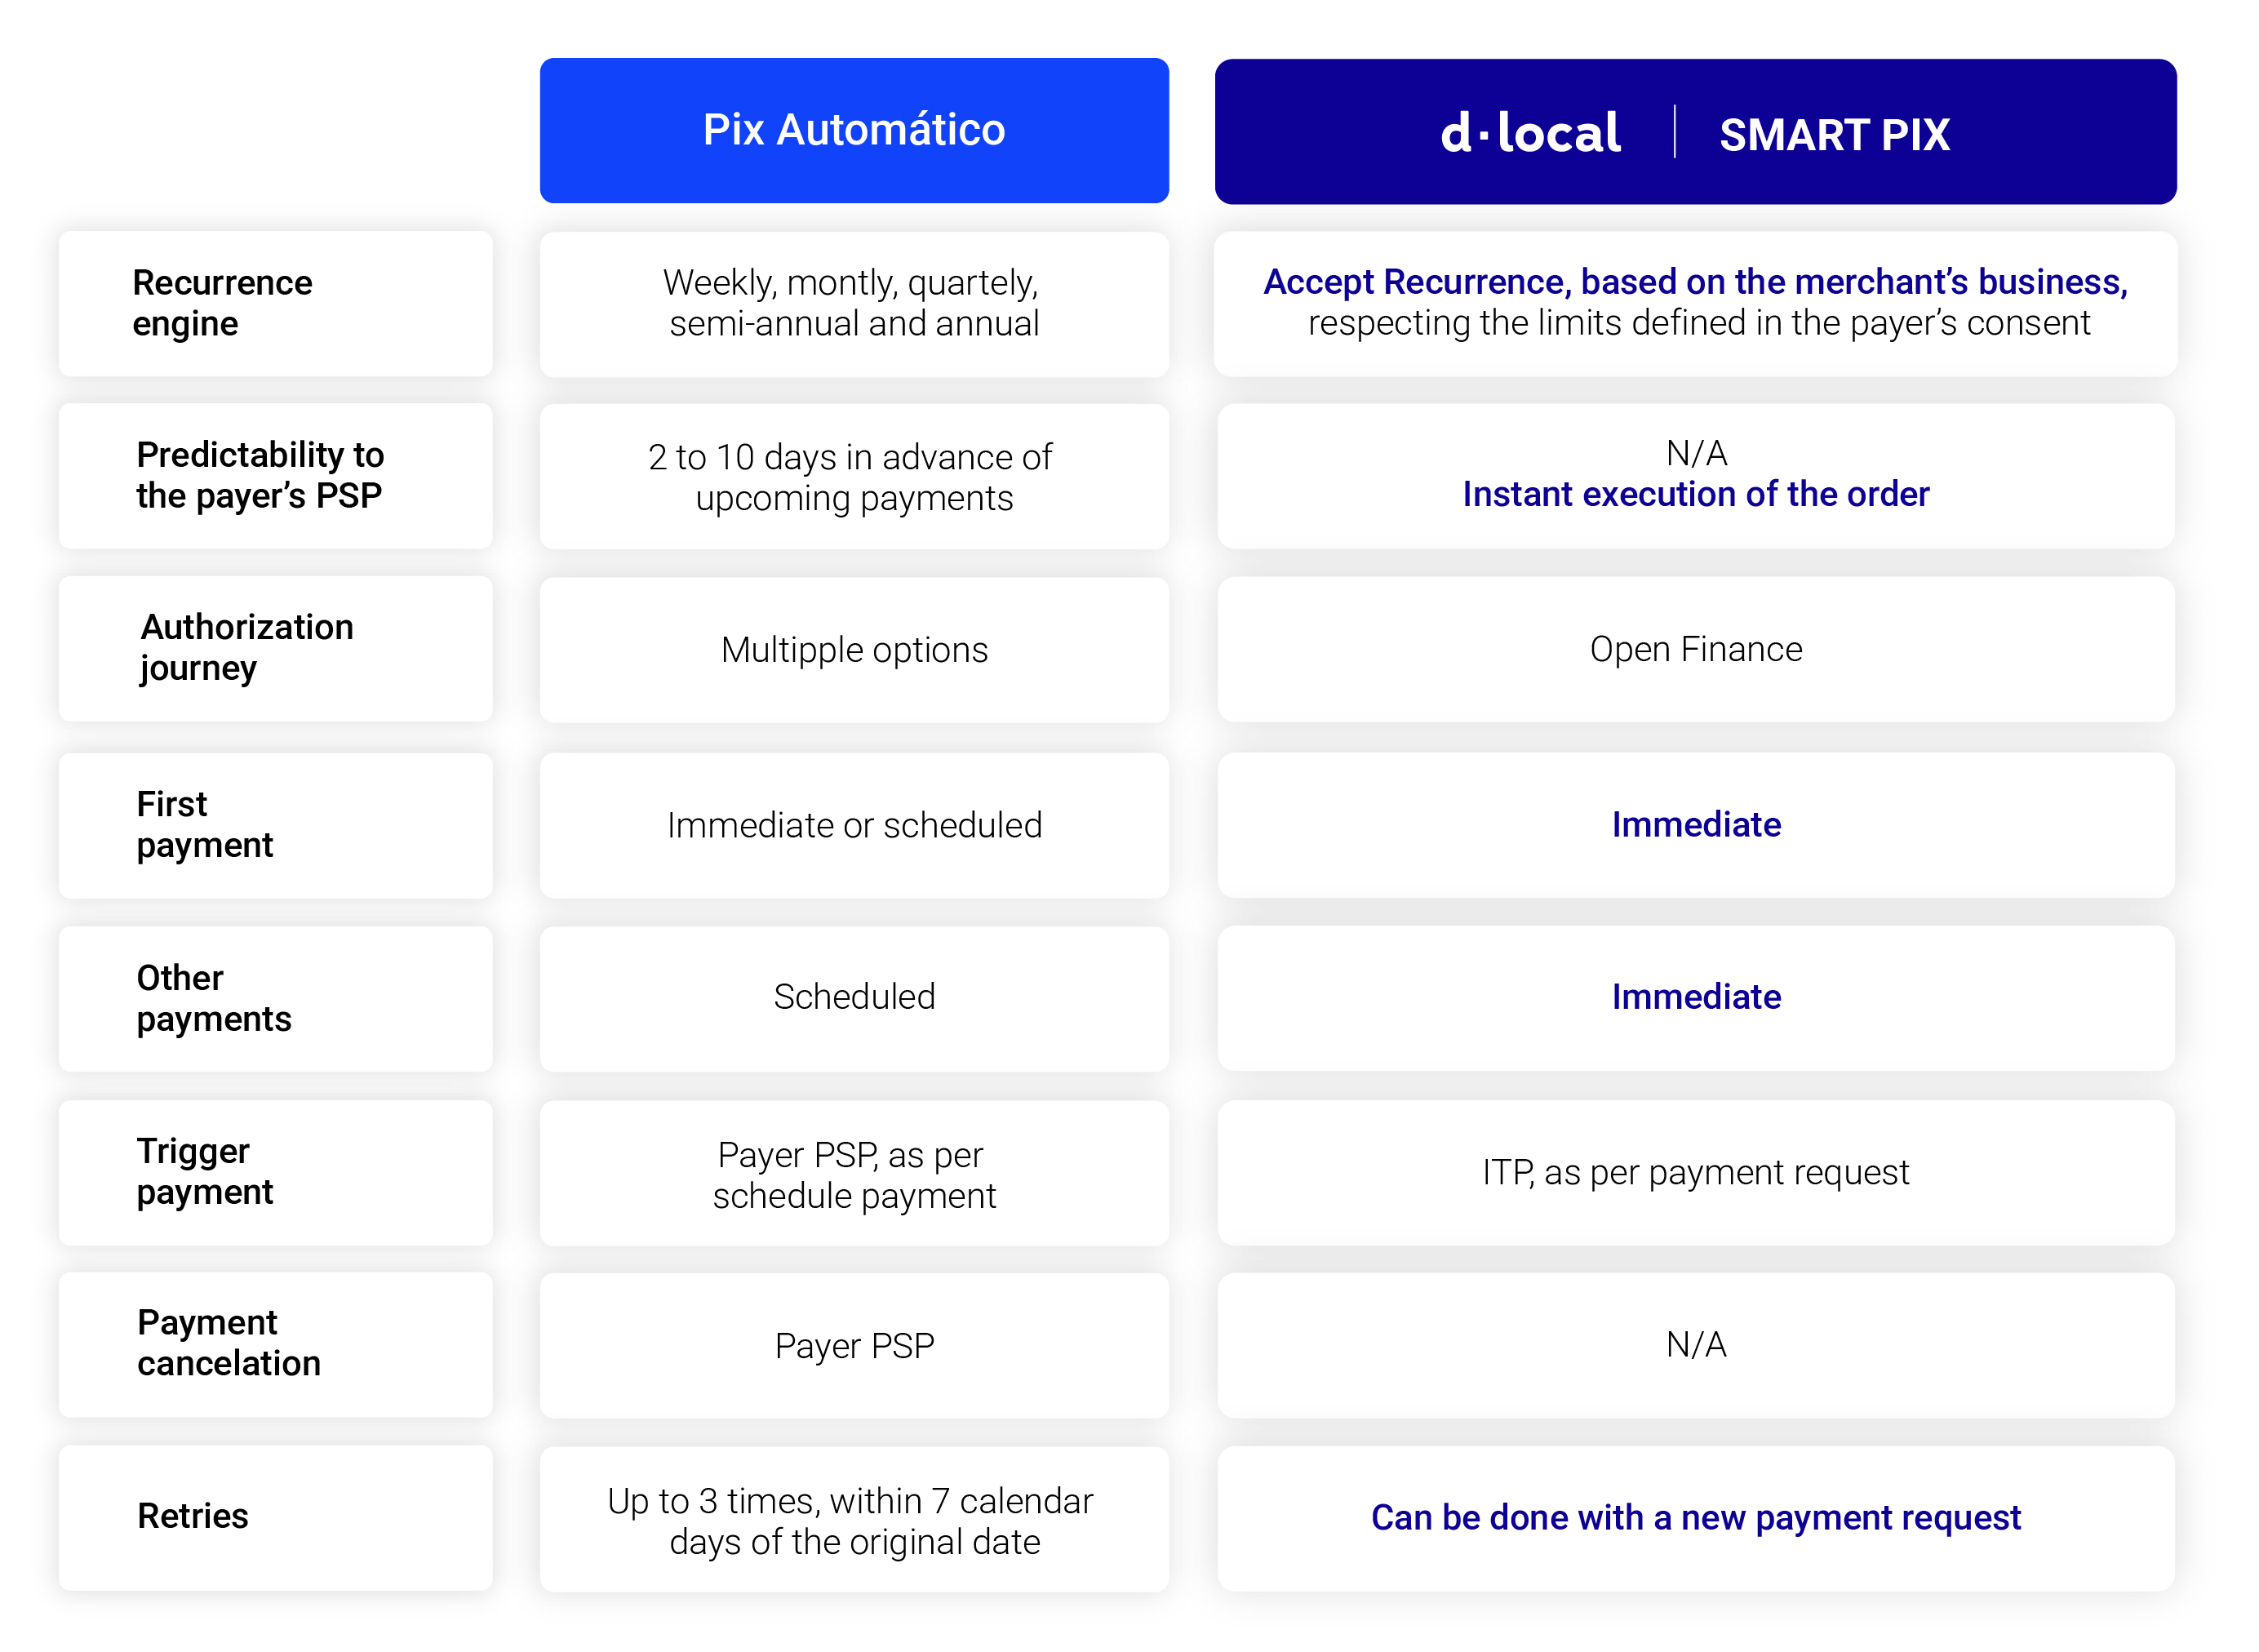Screen dimensions: 2259x1652
Task: Click 'Accept Recurrence, based on the merchant's business' text
Action: [x=1695, y=283]
